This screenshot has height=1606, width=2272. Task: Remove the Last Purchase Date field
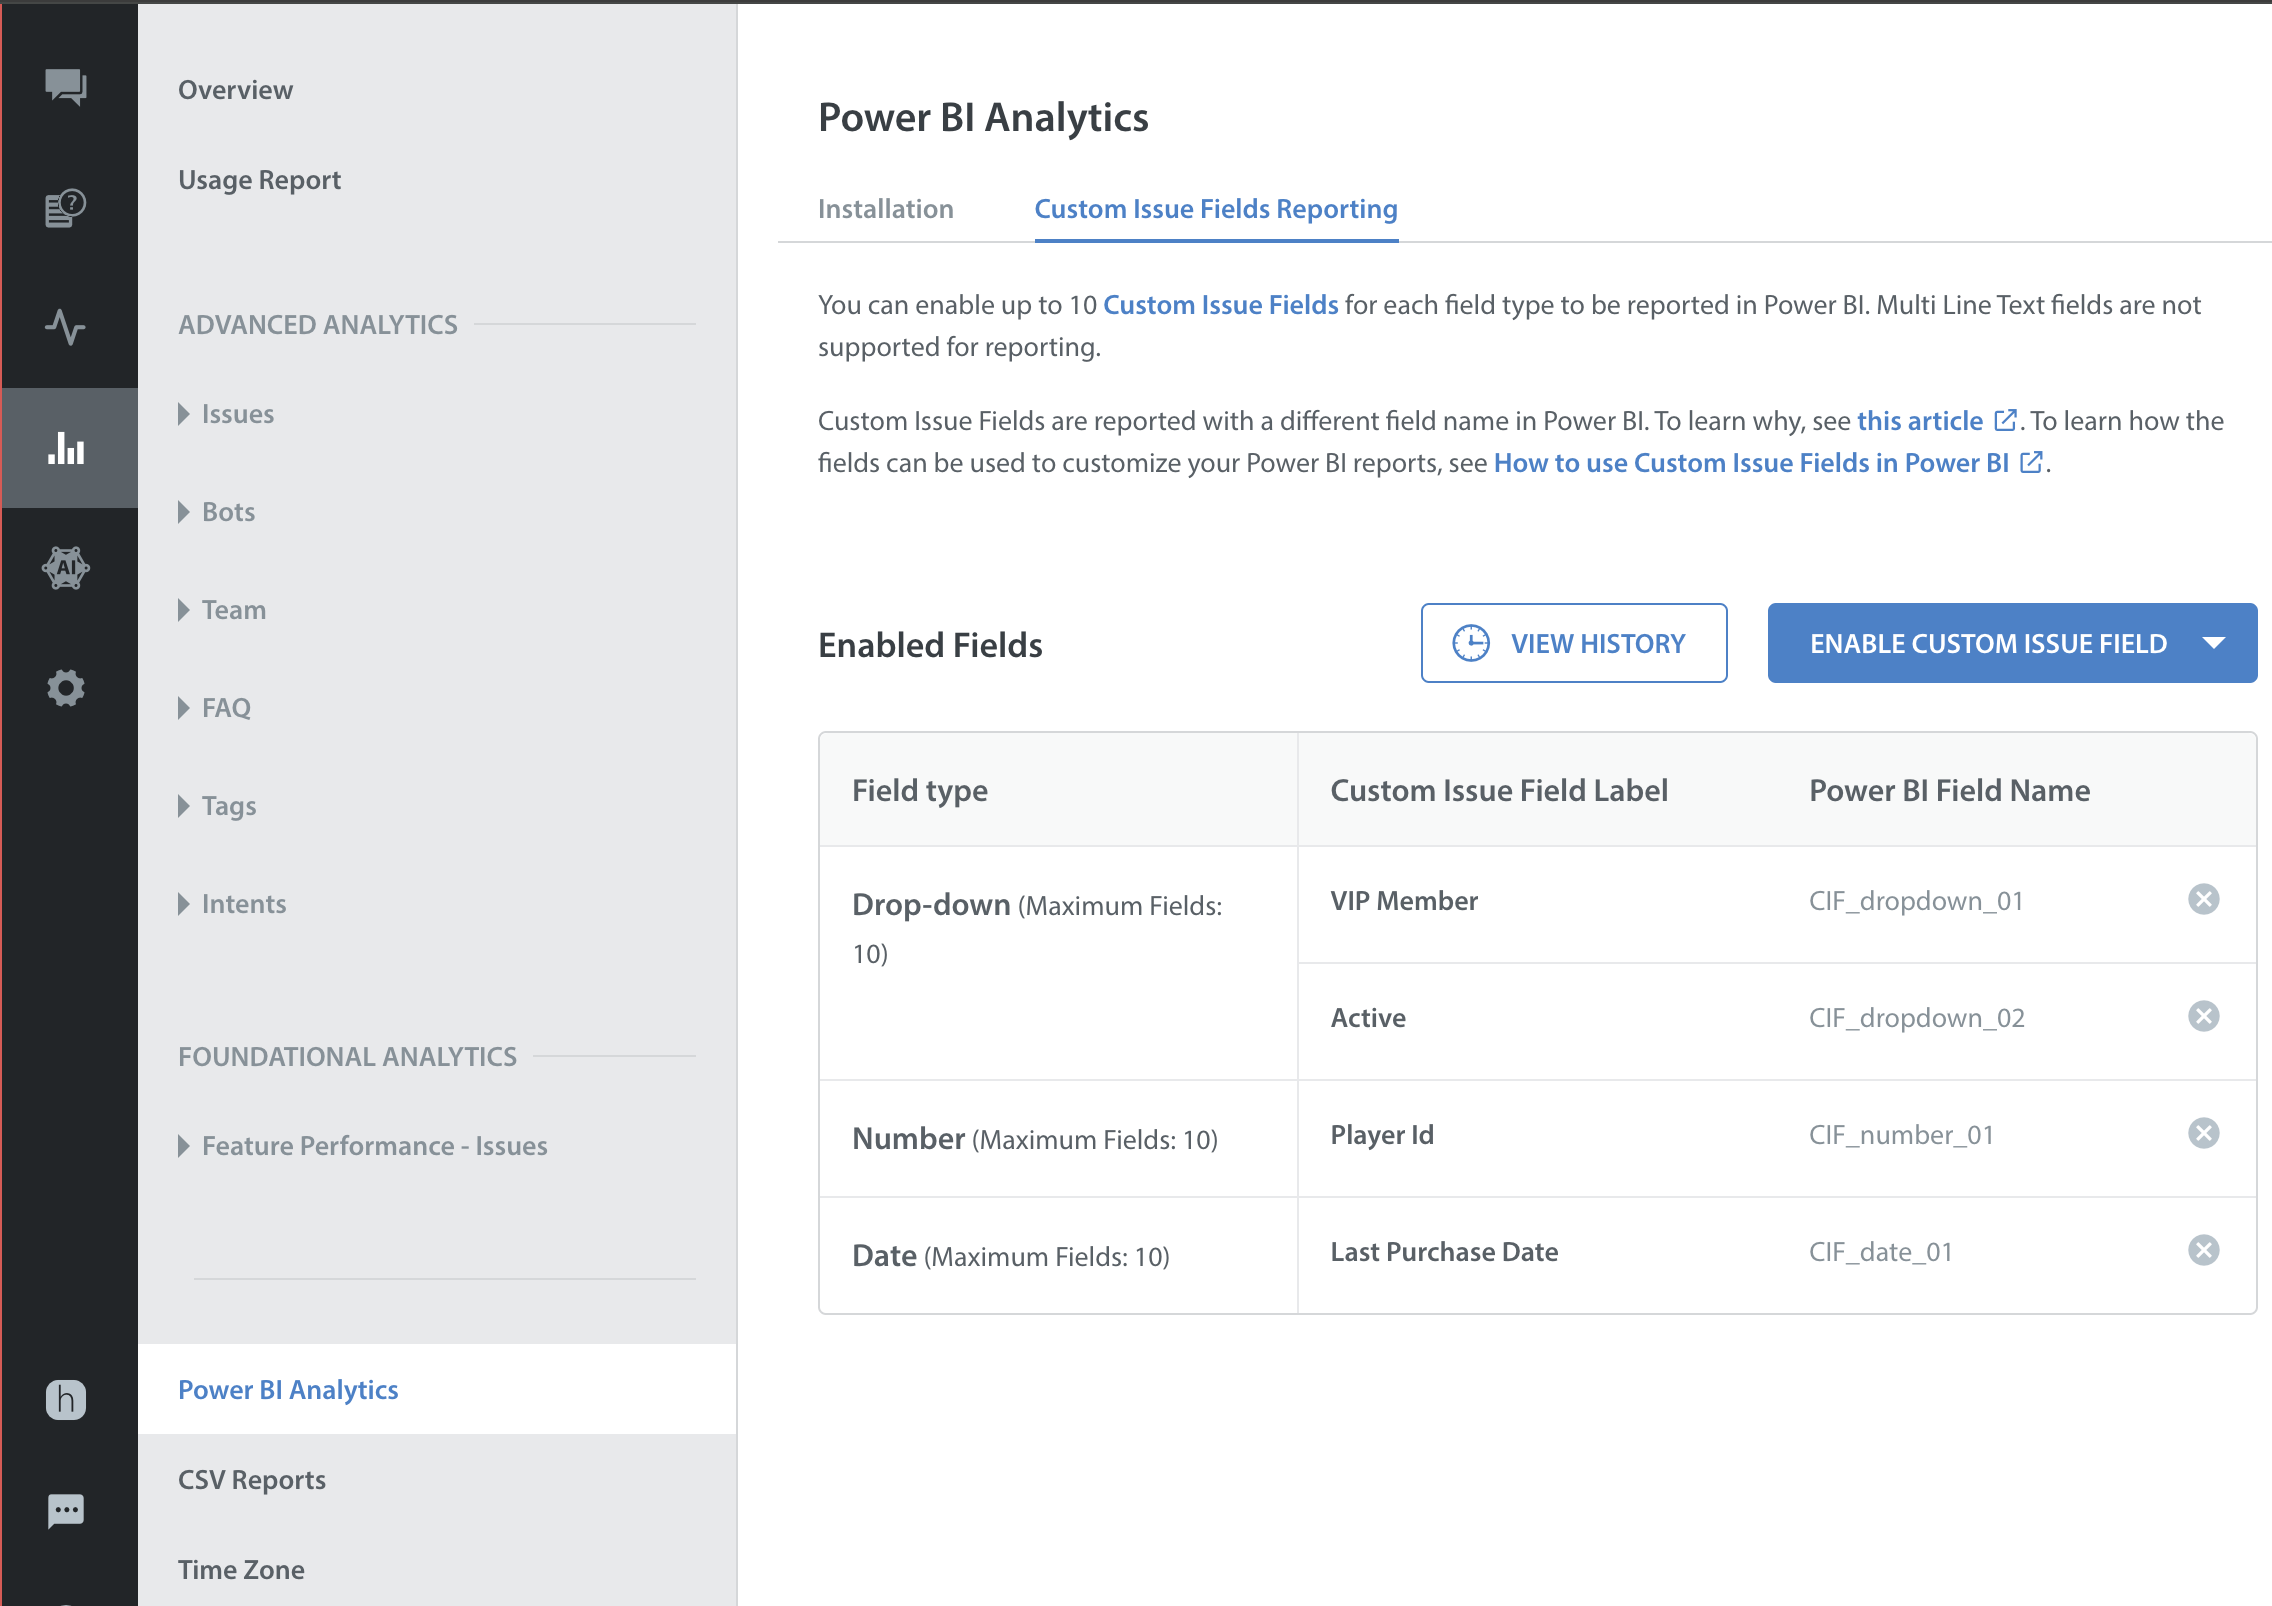(2204, 1251)
